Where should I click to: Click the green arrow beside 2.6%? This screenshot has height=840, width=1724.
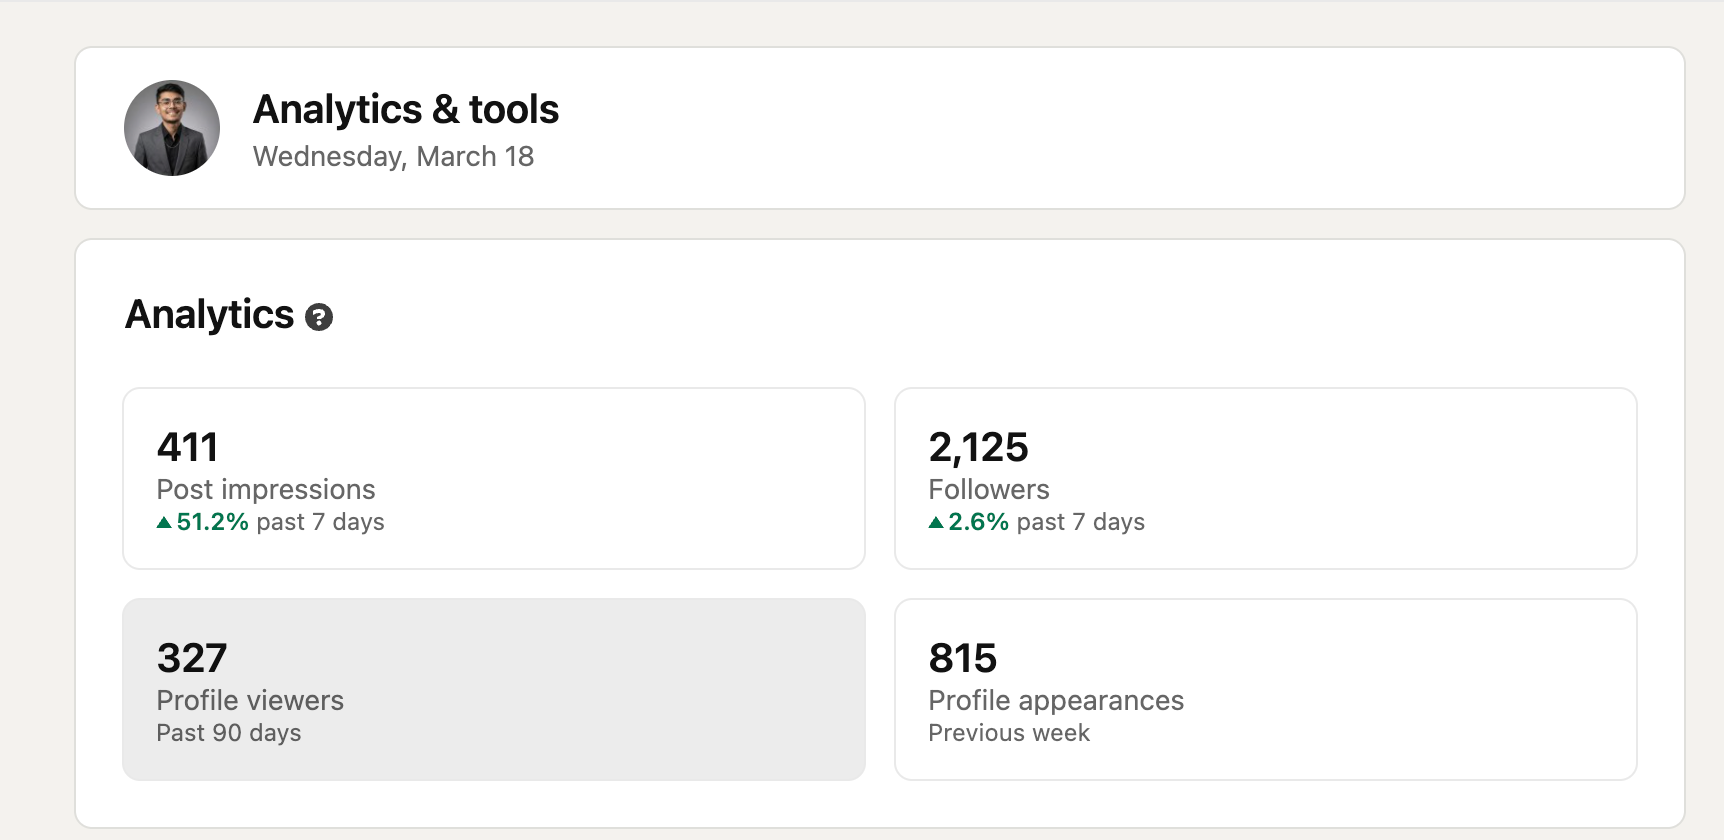tap(936, 522)
